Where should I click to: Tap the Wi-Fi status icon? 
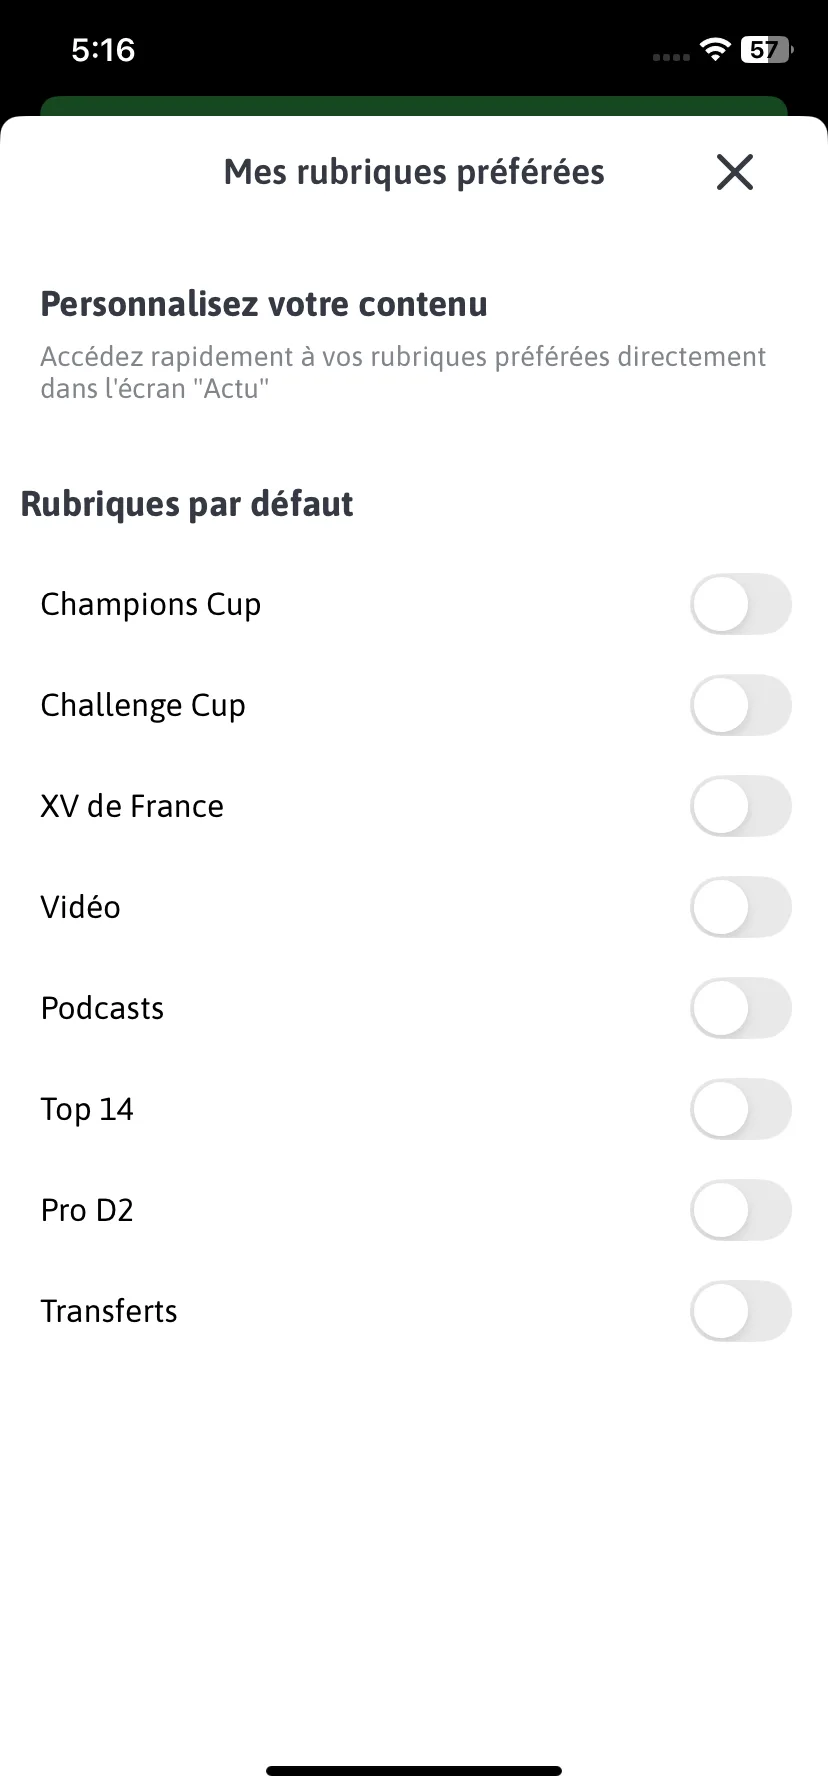715,50
